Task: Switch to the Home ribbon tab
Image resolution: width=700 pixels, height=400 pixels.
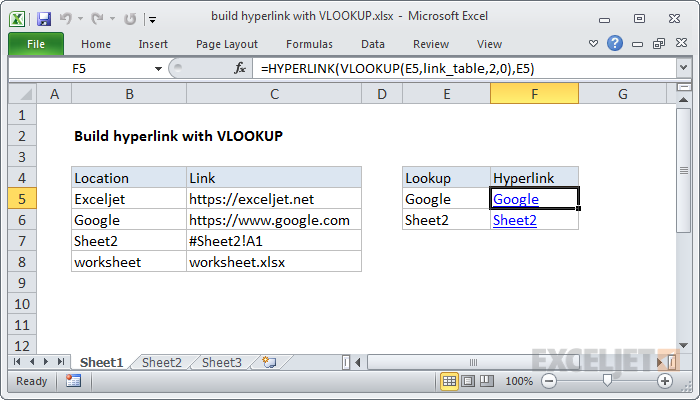Action: (96, 44)
